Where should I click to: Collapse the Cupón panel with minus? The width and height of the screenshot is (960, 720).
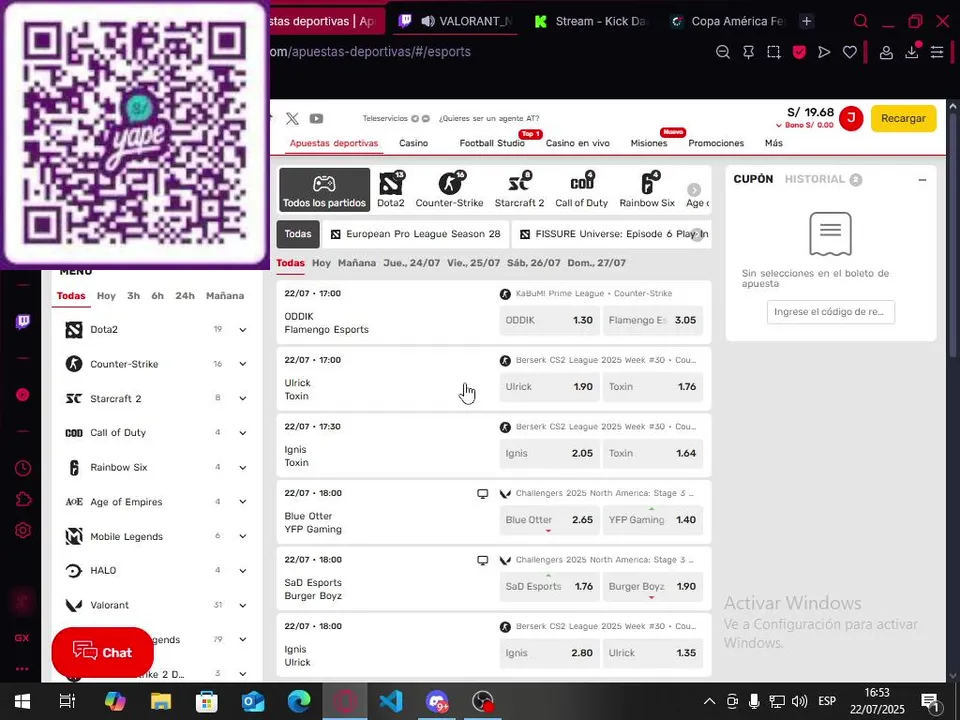[922, 180]
